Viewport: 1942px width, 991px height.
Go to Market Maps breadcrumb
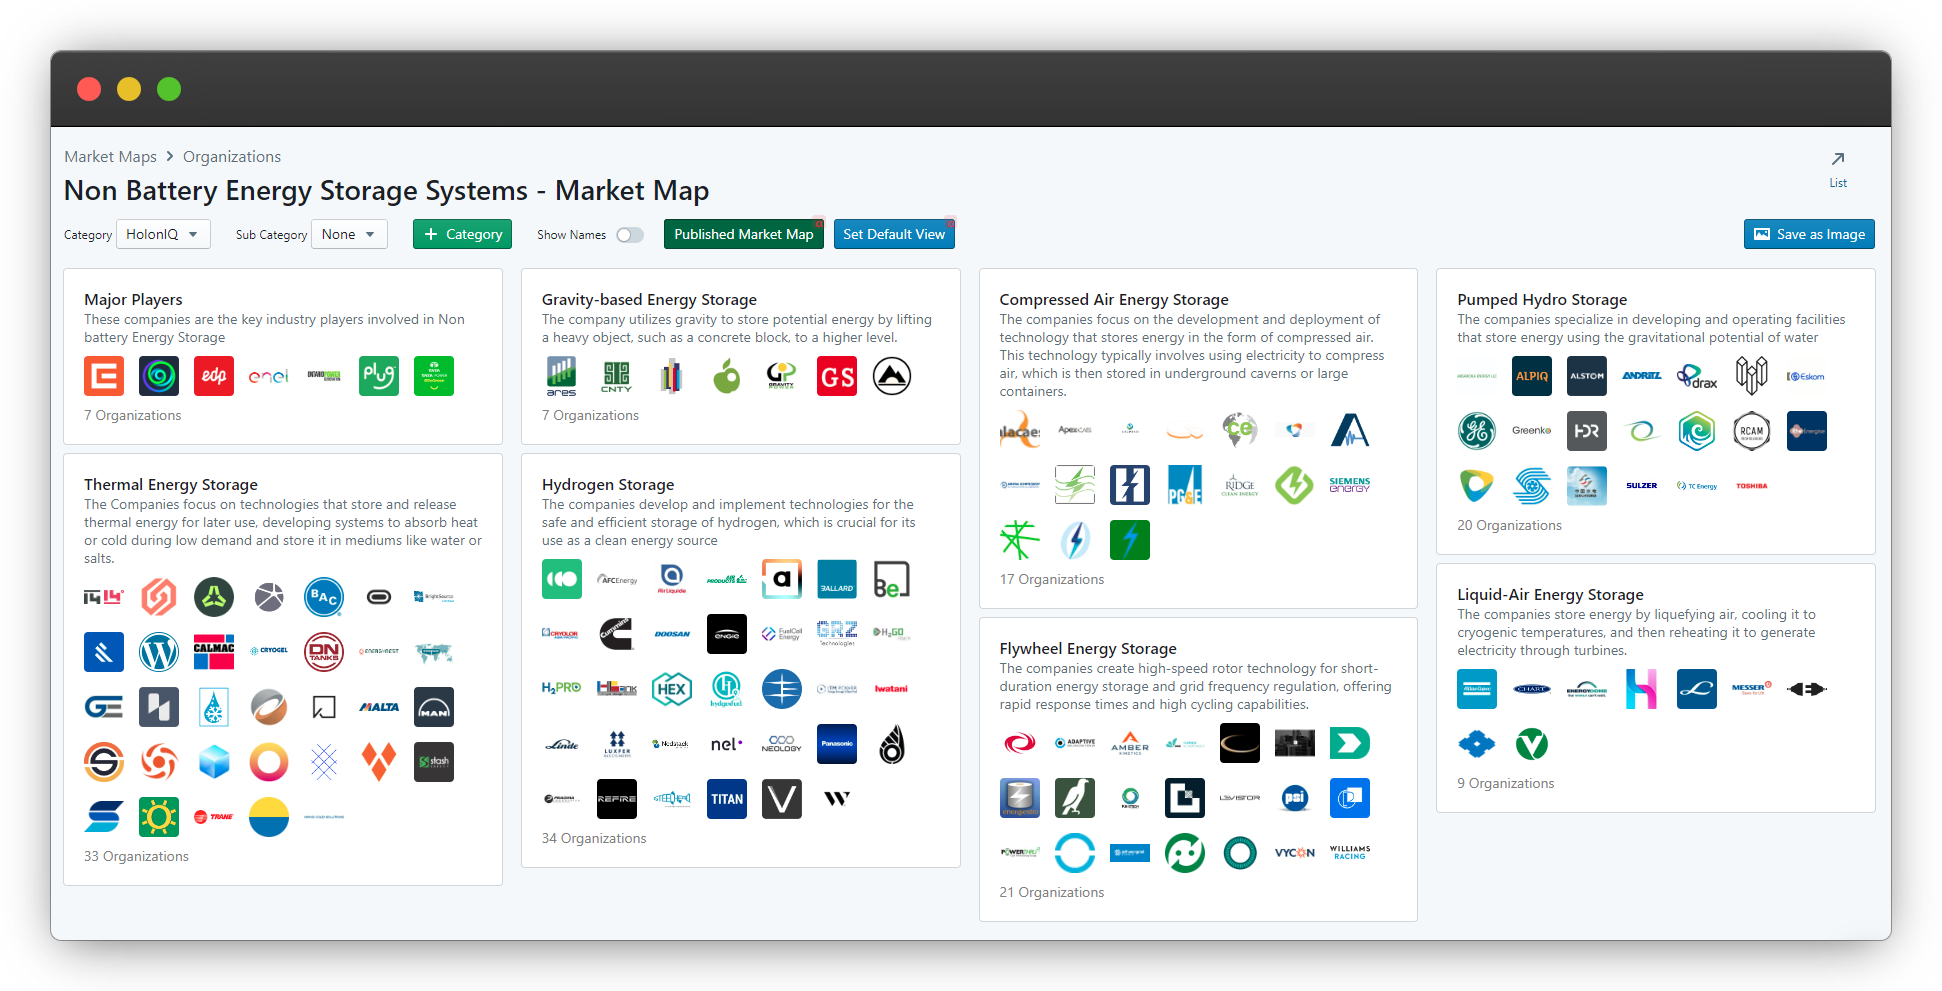tap(110, 157)
